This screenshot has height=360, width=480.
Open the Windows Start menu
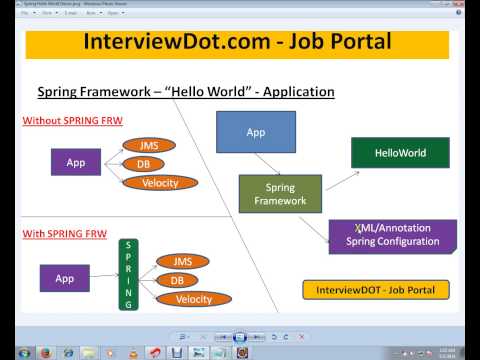click(24, 353)
